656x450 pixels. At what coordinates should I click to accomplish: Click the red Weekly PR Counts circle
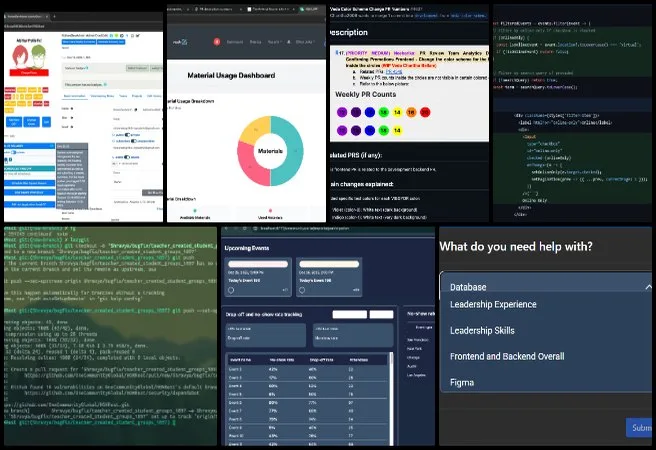pyautogui.click(x=425, y=112)
